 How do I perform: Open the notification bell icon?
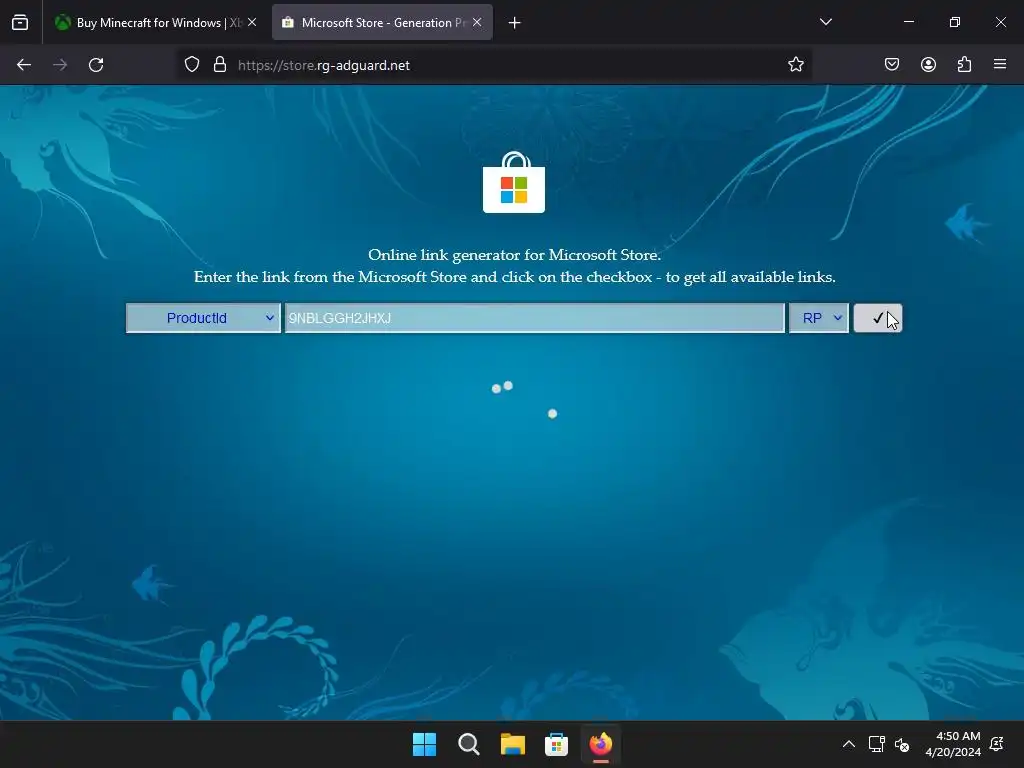[997, 744]
